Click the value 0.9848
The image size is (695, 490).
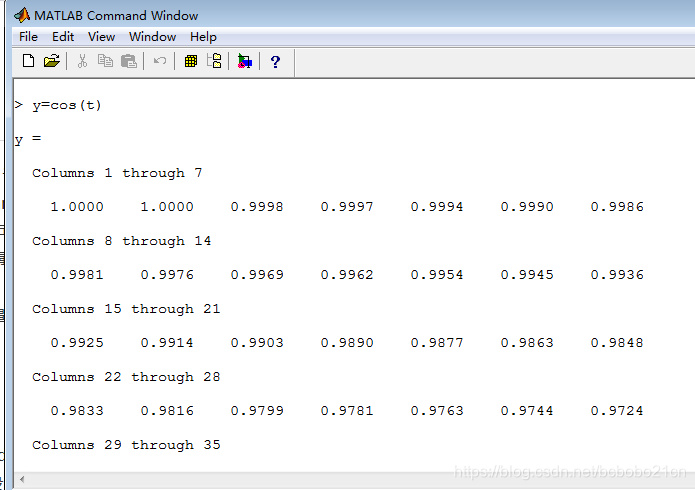[617, 343]
